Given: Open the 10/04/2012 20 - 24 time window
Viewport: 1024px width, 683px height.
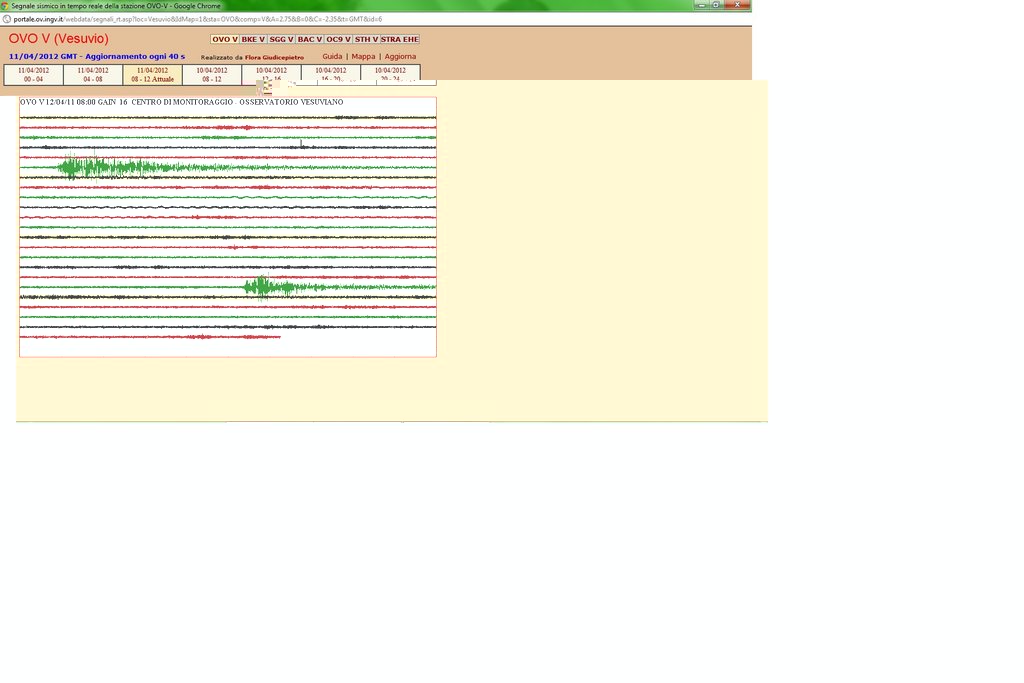Looking at the screenshot, I should point(390,73).
